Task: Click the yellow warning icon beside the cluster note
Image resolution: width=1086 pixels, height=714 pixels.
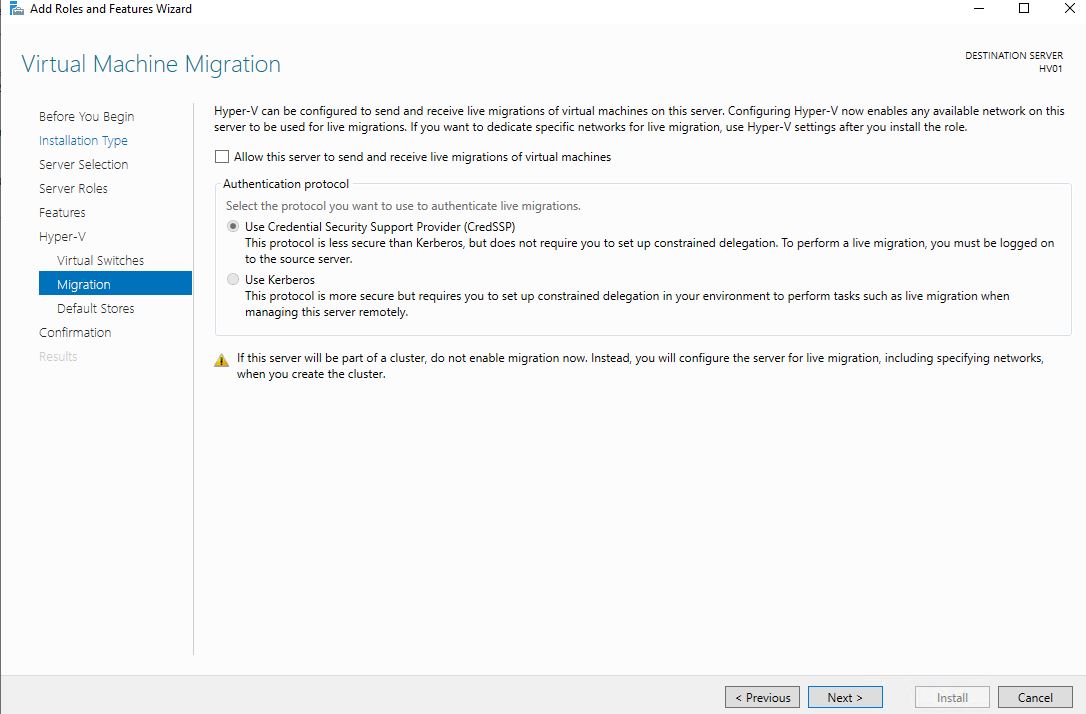Action: pyautogui.click(x=222, y=360)
